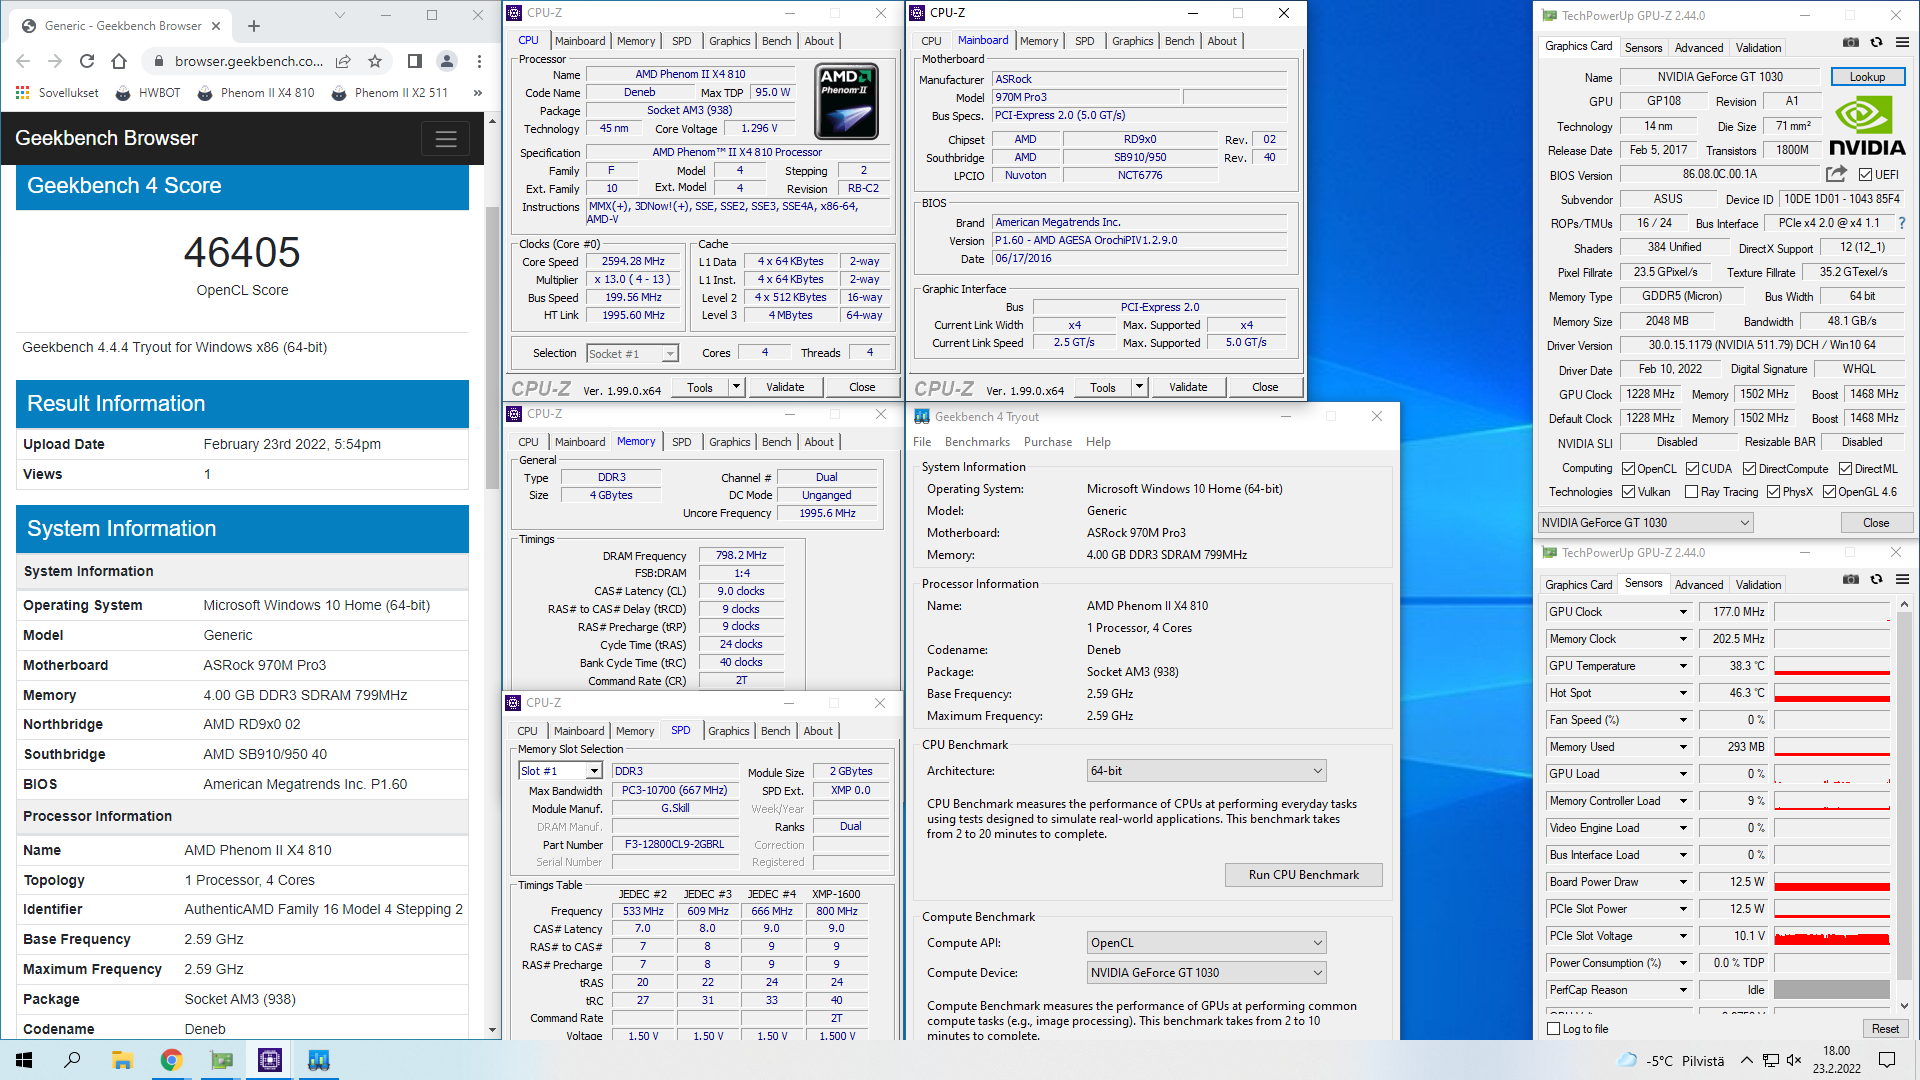Click Reset button in GPU-Z Sensors
1920x1080 pixels.
pos(1885,1029)
